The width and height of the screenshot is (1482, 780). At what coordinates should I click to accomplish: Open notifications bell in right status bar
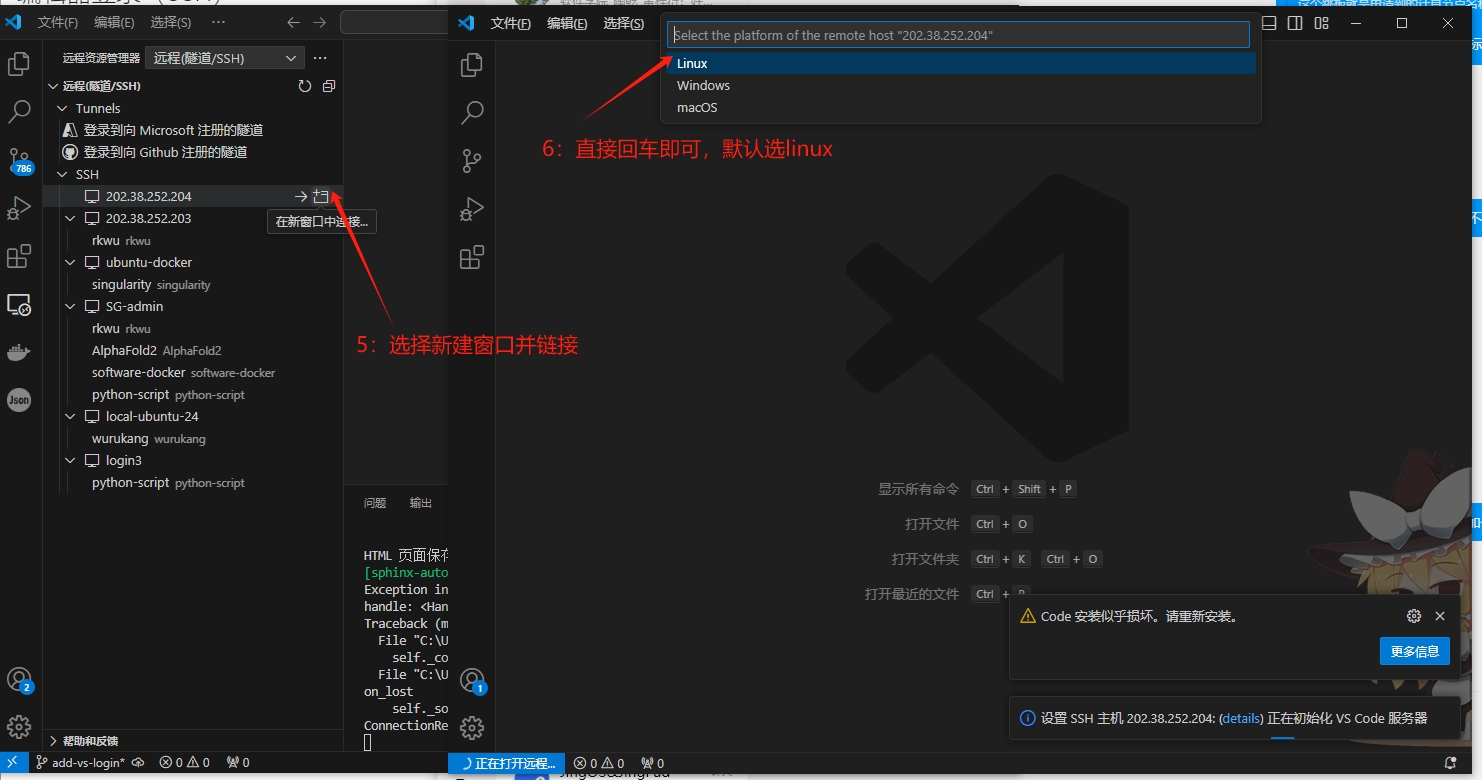(x=1451, y=763)
